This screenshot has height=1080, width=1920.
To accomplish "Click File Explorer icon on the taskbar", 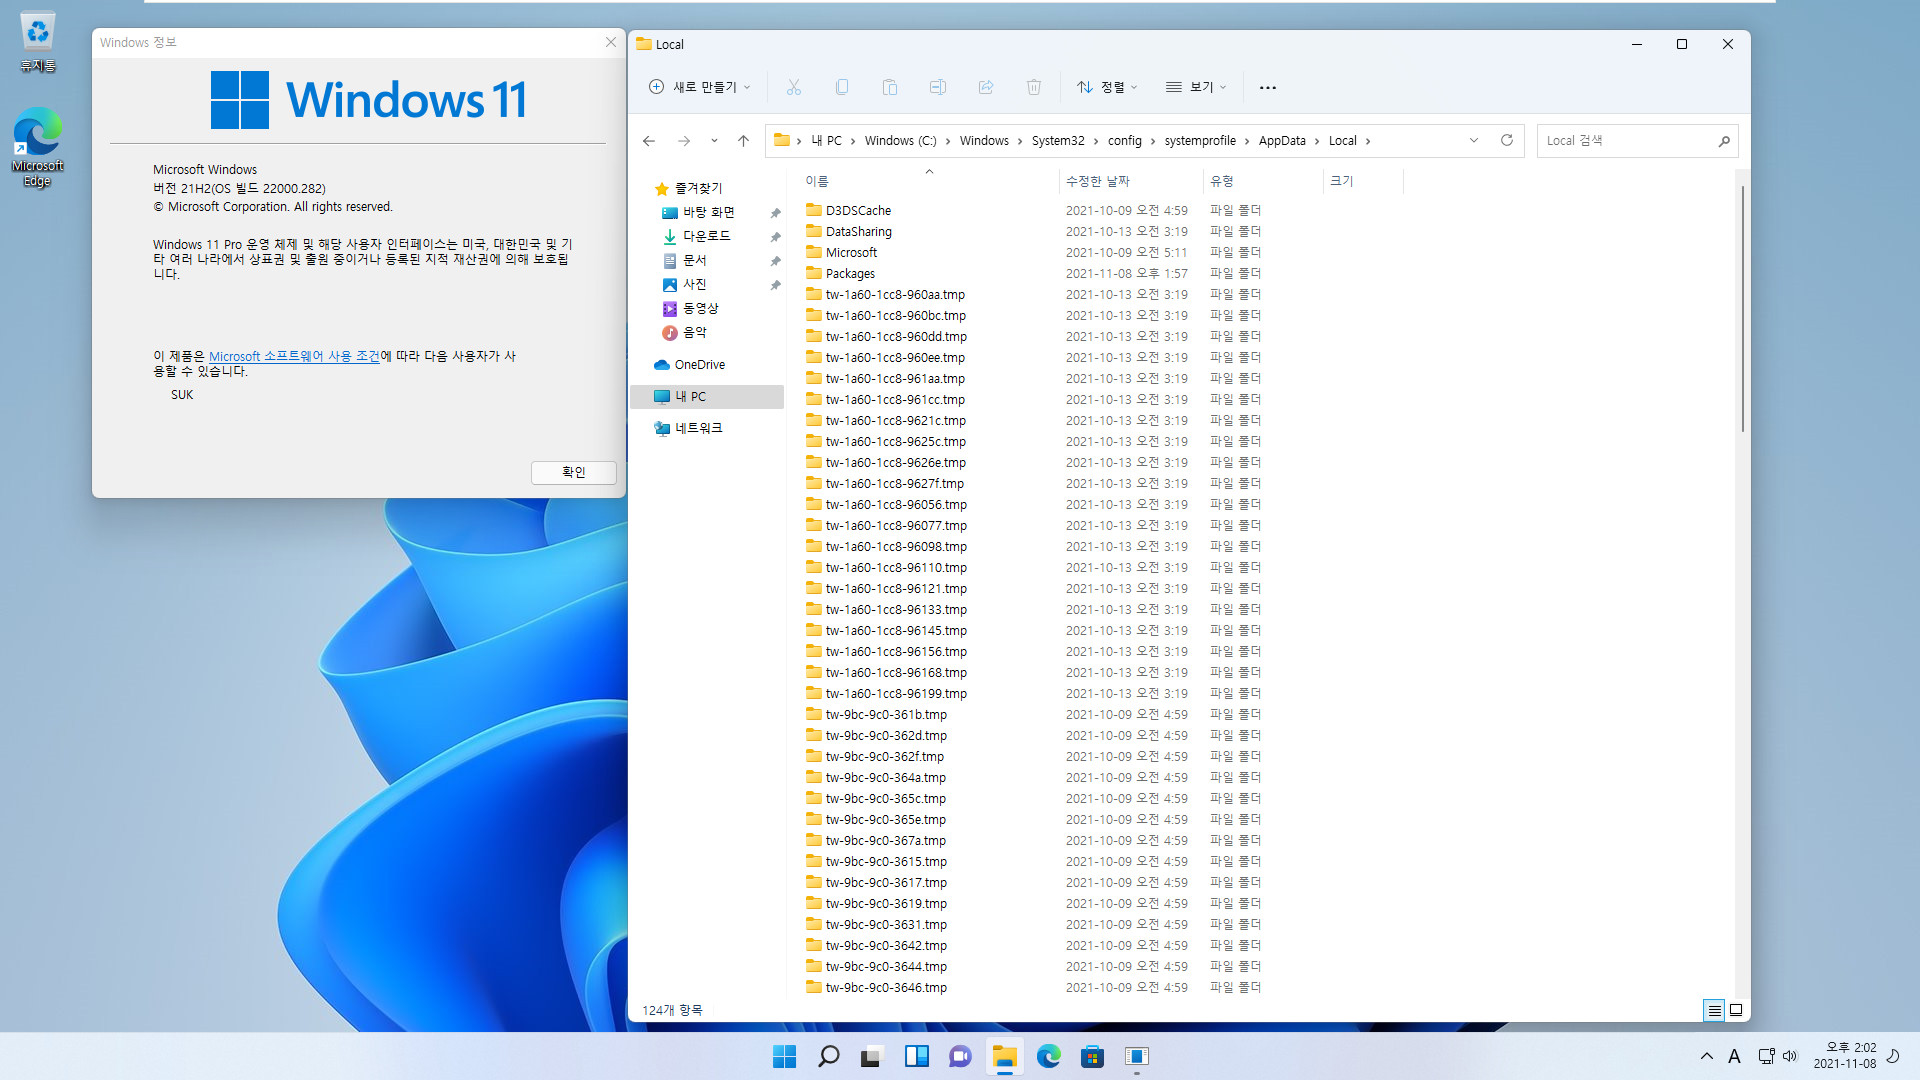I will pyautogui.click(x=1005, y=1056).
